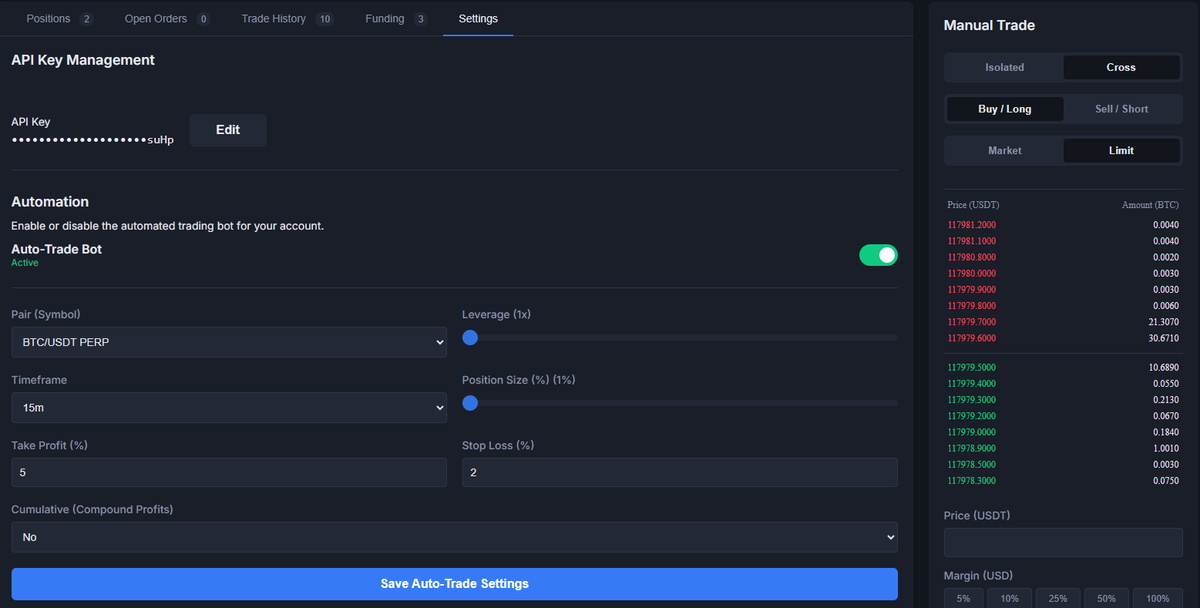Click bid price 117978.5000
This screenshot has height=608, width=1200.
(x=971, y=464)
